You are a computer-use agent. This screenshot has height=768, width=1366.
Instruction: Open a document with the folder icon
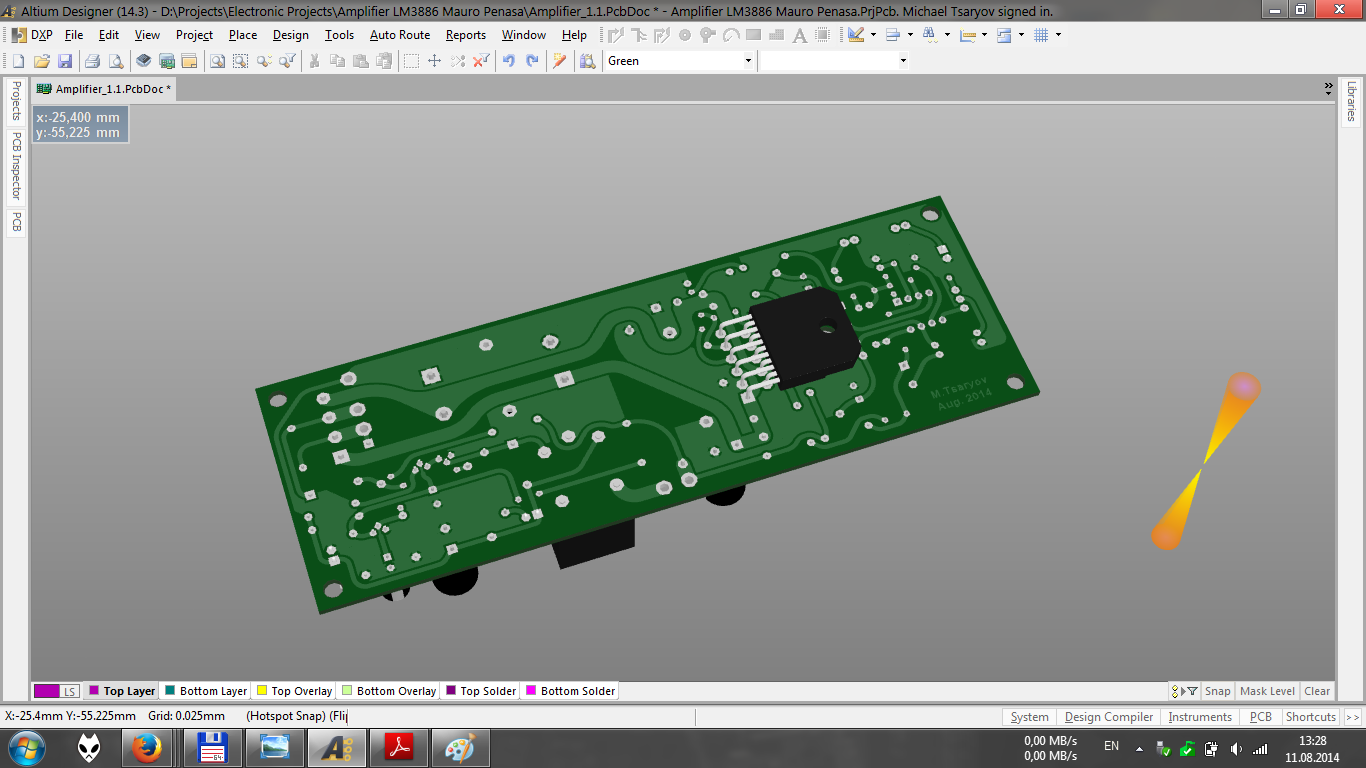[x=42, y=61]
